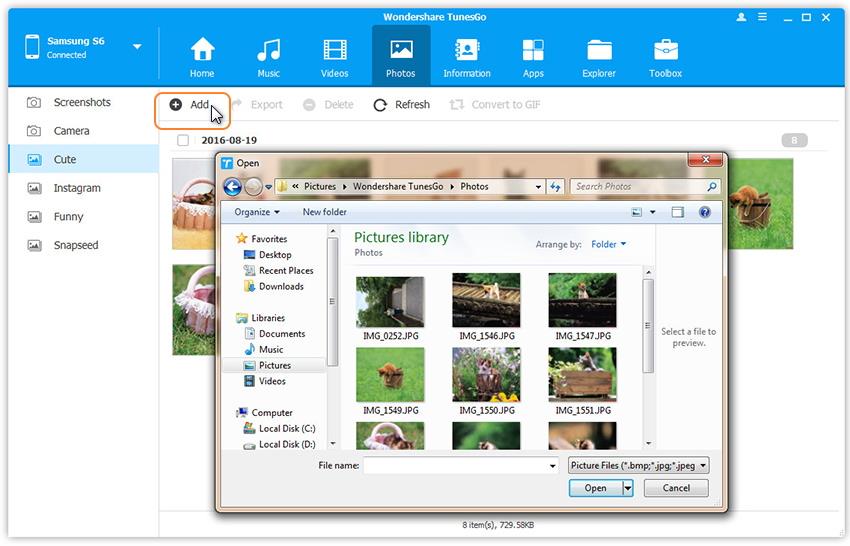Select the IMG_1549.JPG thumbnail
This screenshot has height=546, width=850.
(390, 375)
